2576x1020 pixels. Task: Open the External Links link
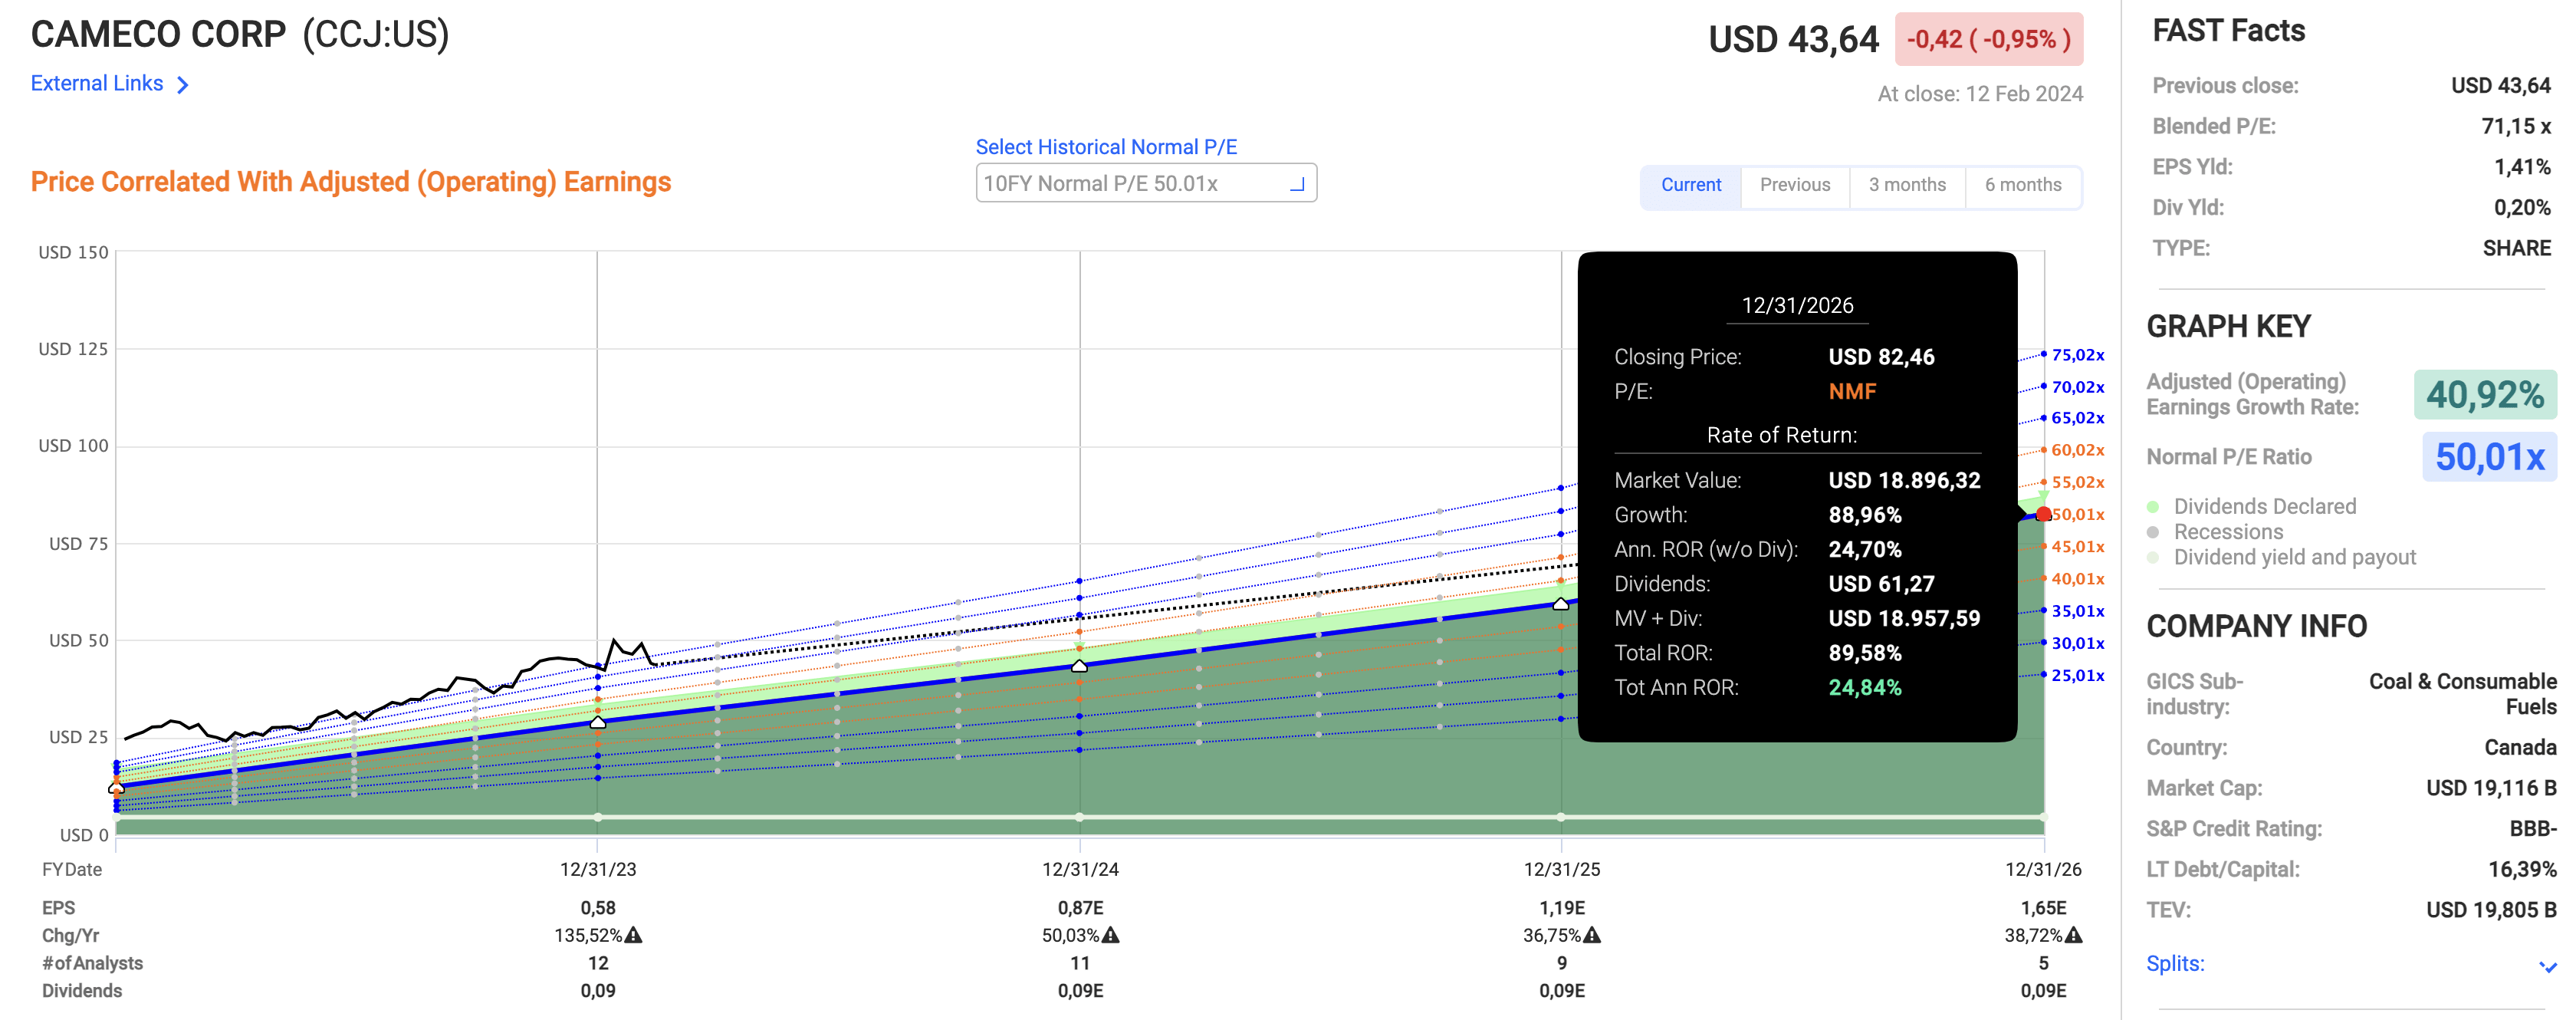tap(109, 84)
